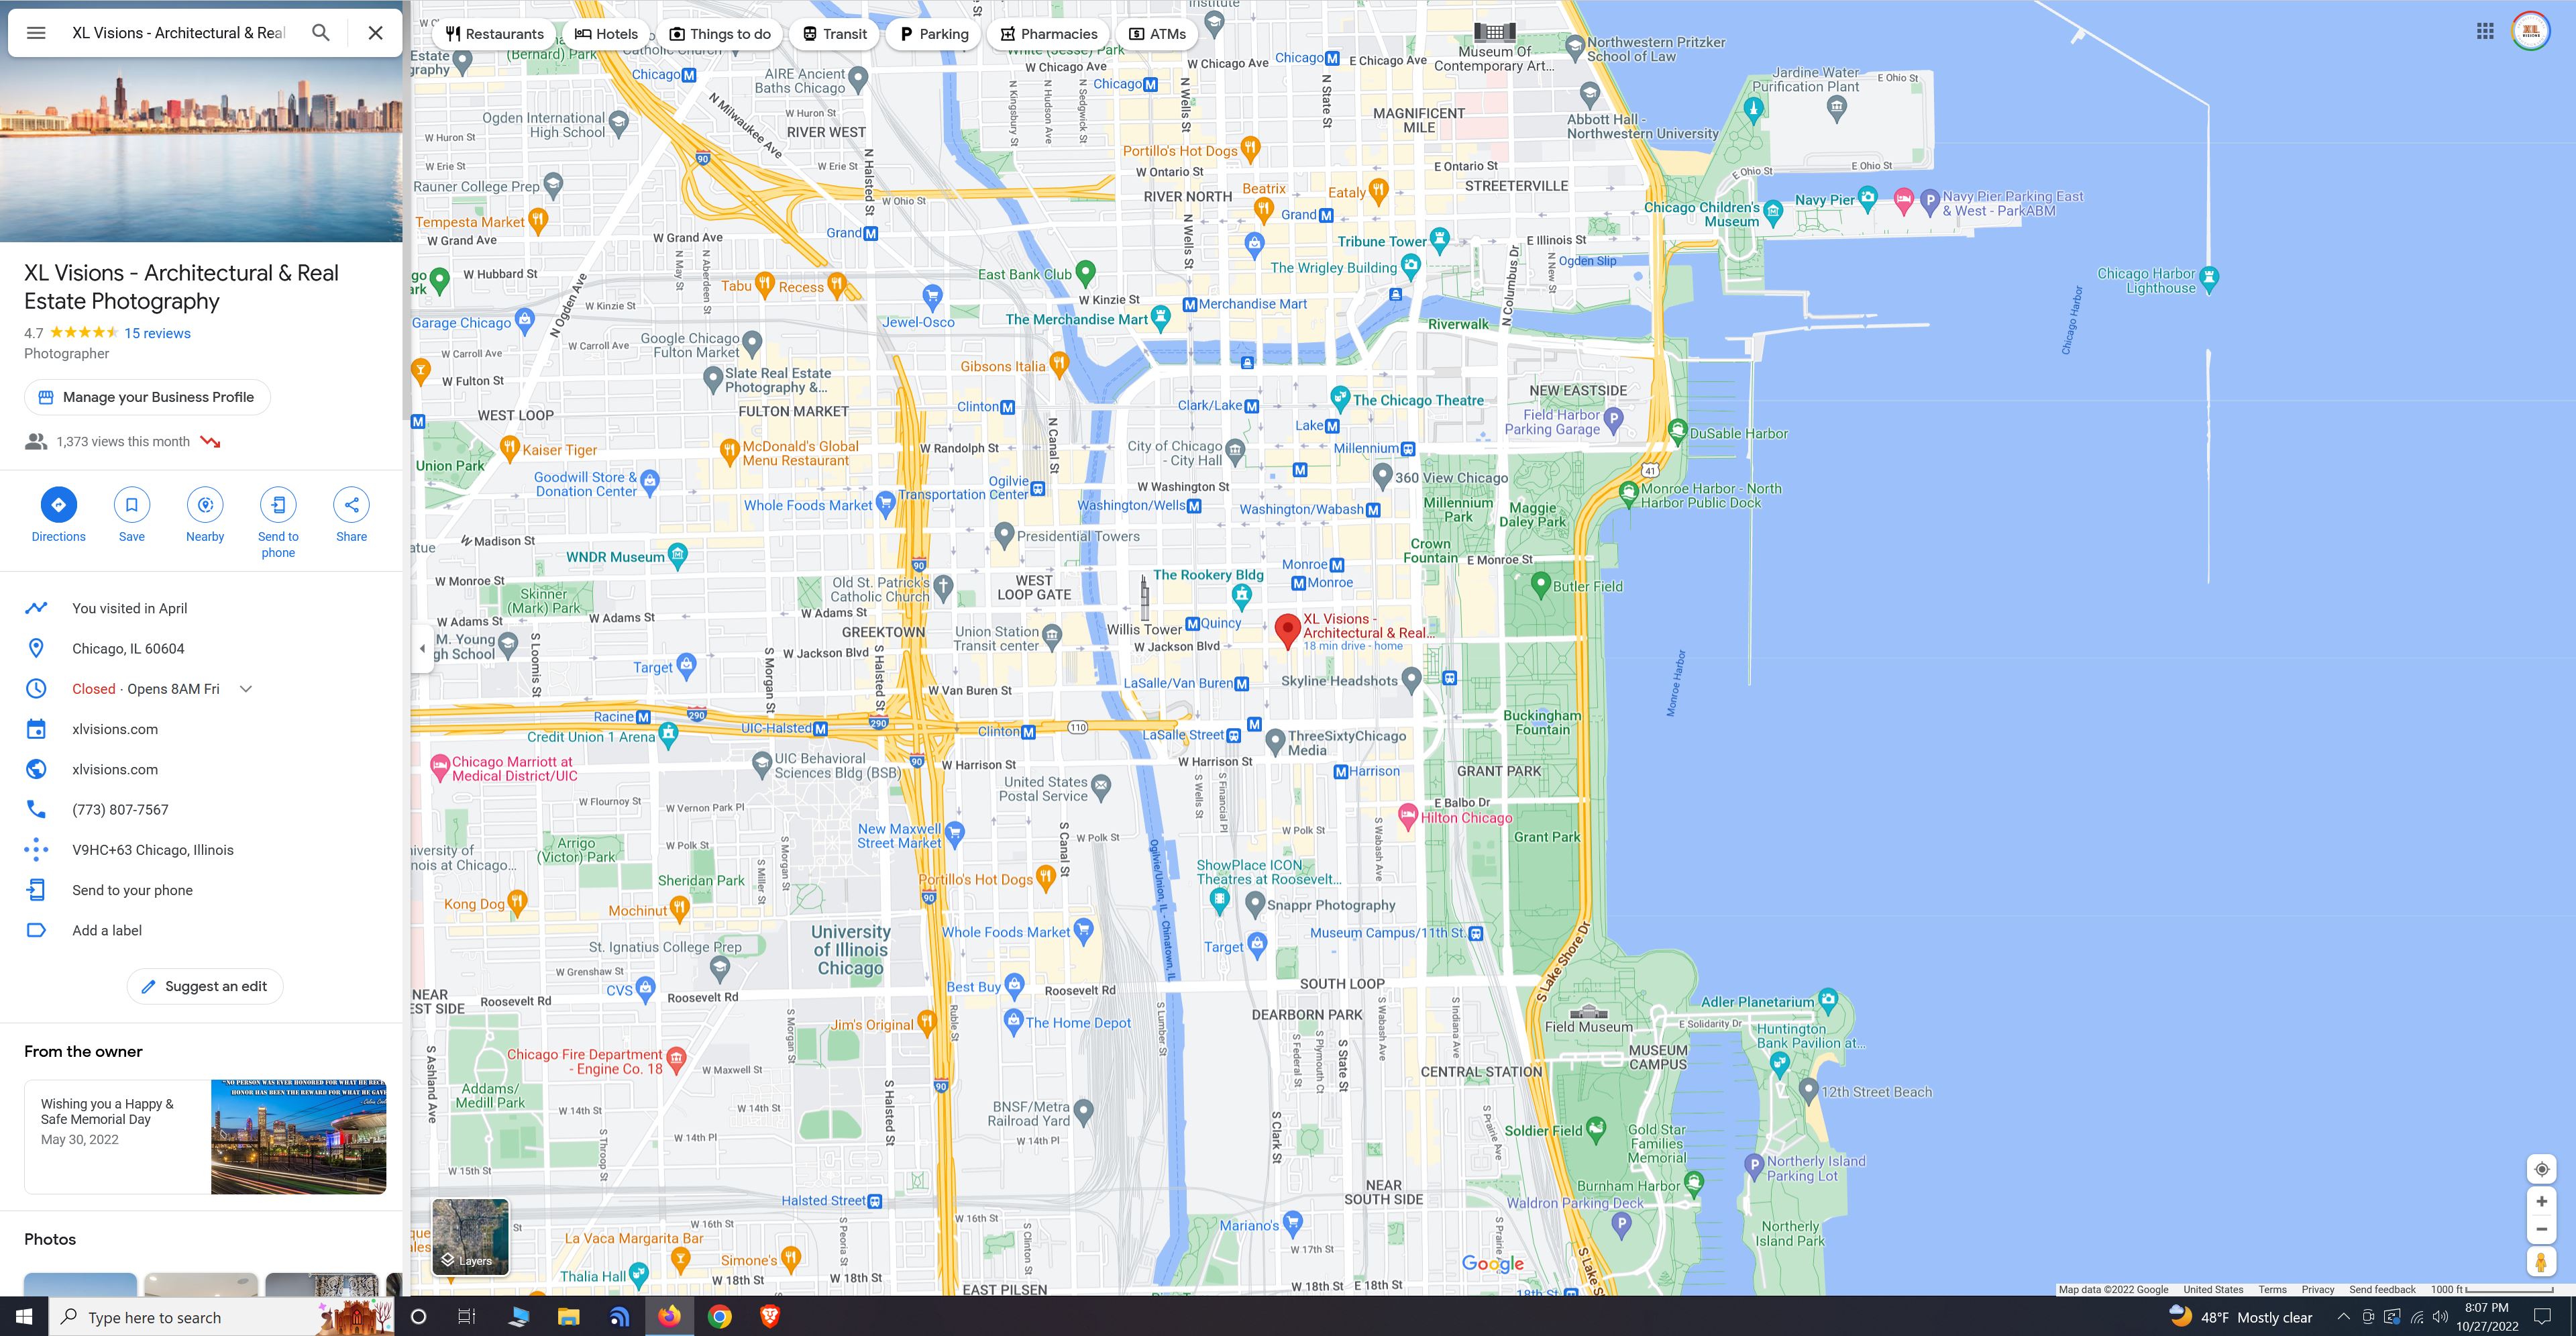Open Firefox from the Windows taskbar
This screenshot has height=1336, width=2576.
coord(669,1316)
